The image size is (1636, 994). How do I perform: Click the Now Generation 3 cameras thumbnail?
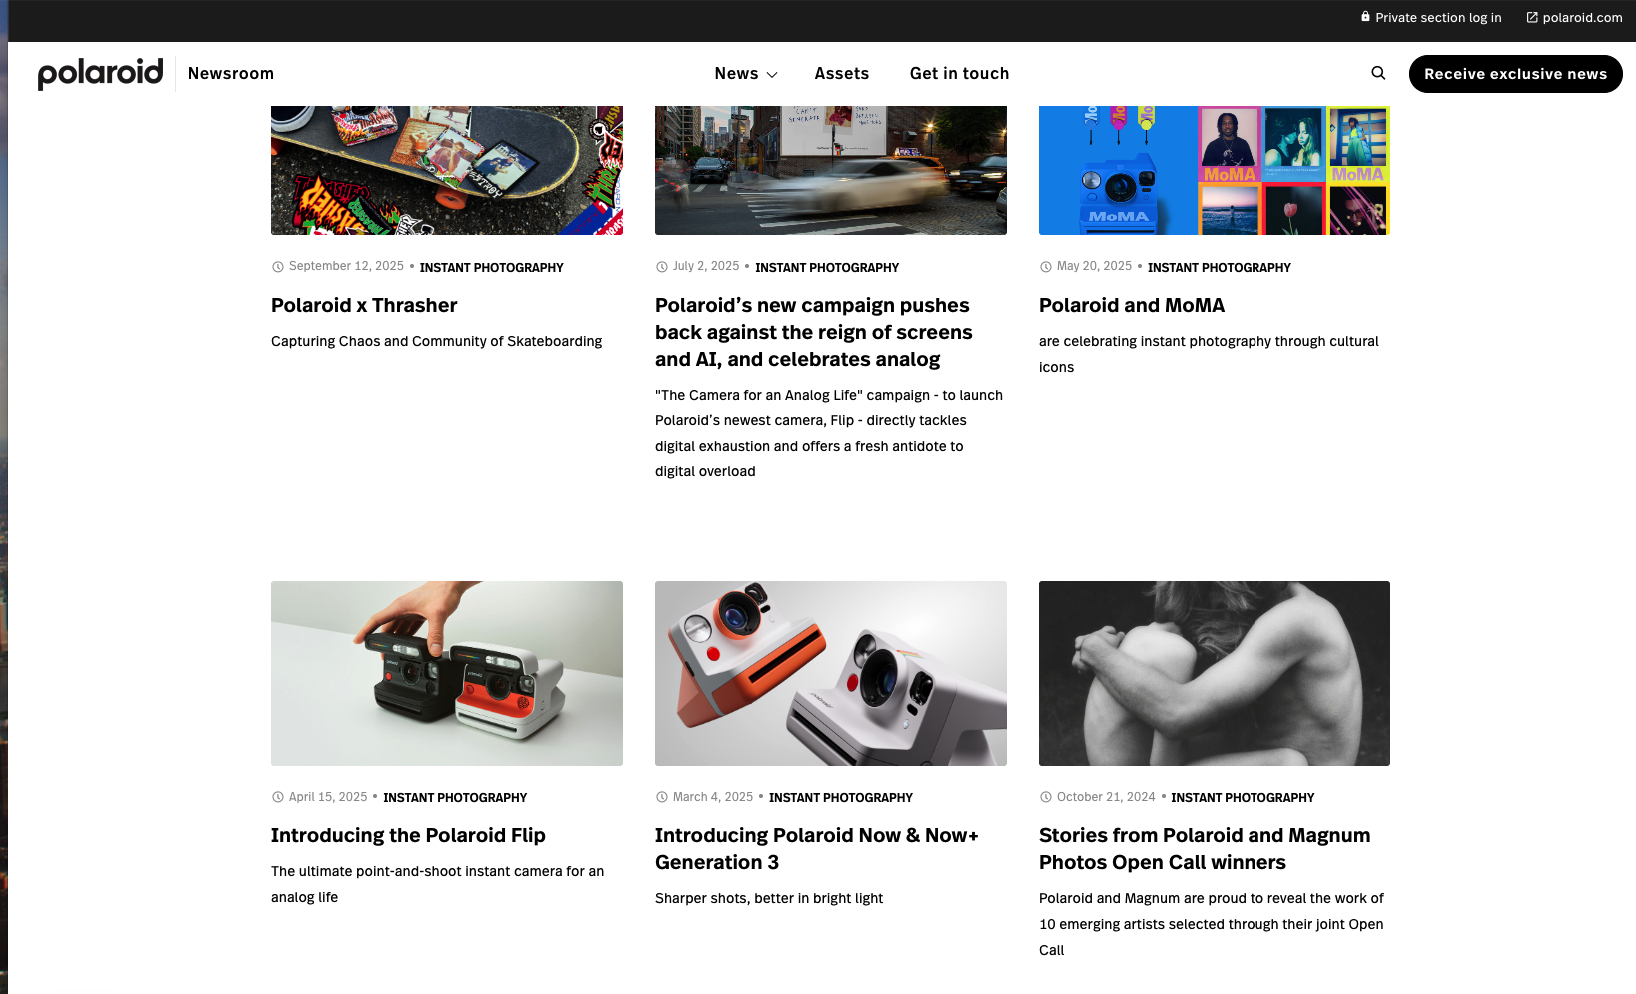tap(831, 673)
